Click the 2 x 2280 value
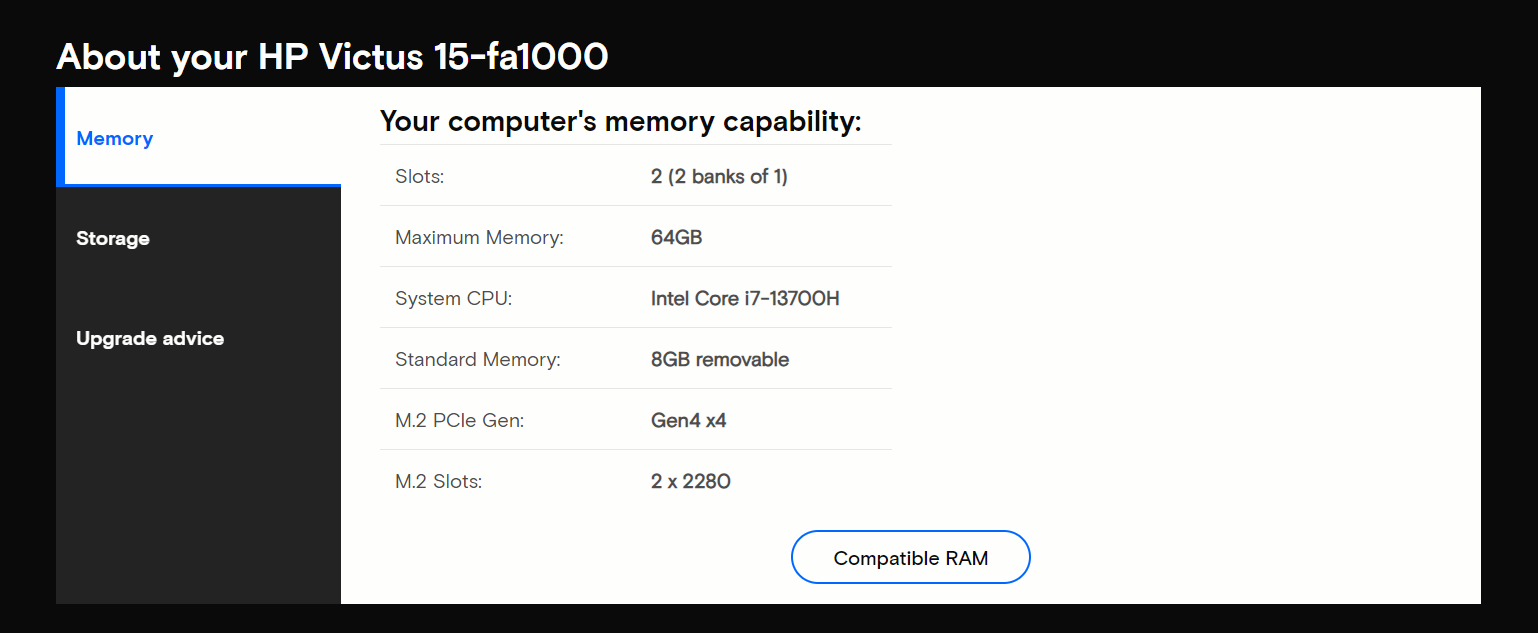Viewport: 1538px width, 633px height. [x=691, y=482]
